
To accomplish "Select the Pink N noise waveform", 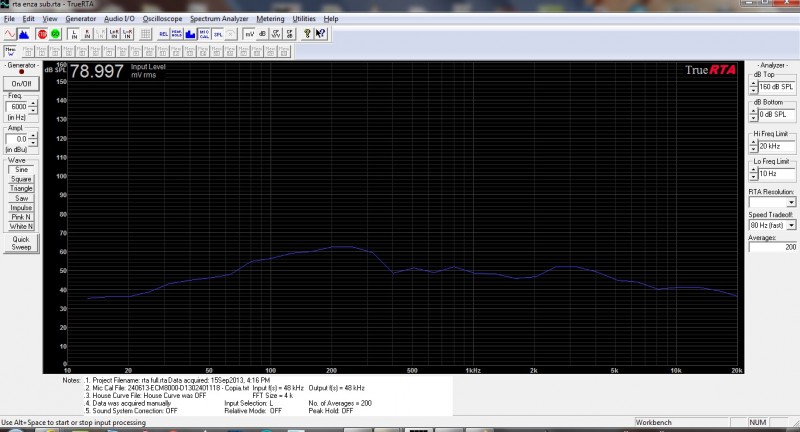I will 21,217.
